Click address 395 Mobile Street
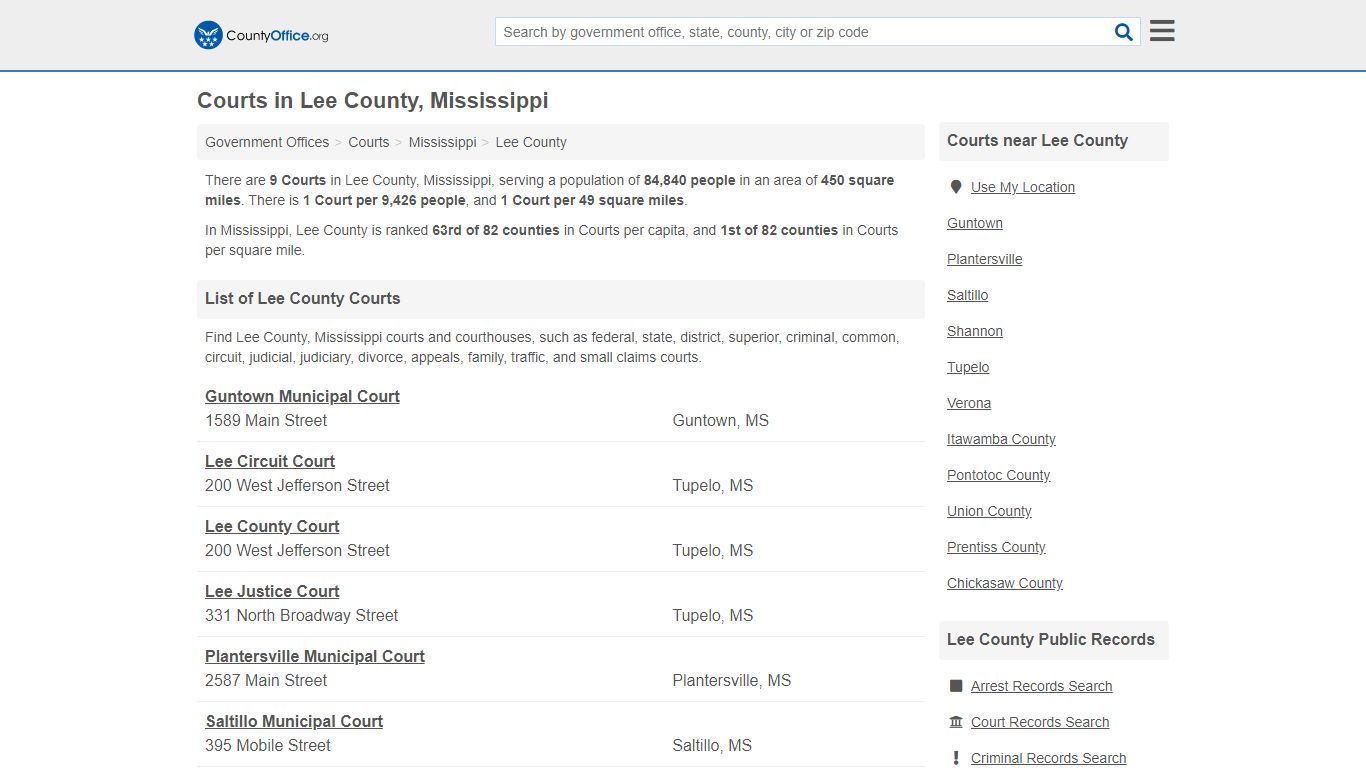This screenshot has width=1366, height=768. coord(268,745)
